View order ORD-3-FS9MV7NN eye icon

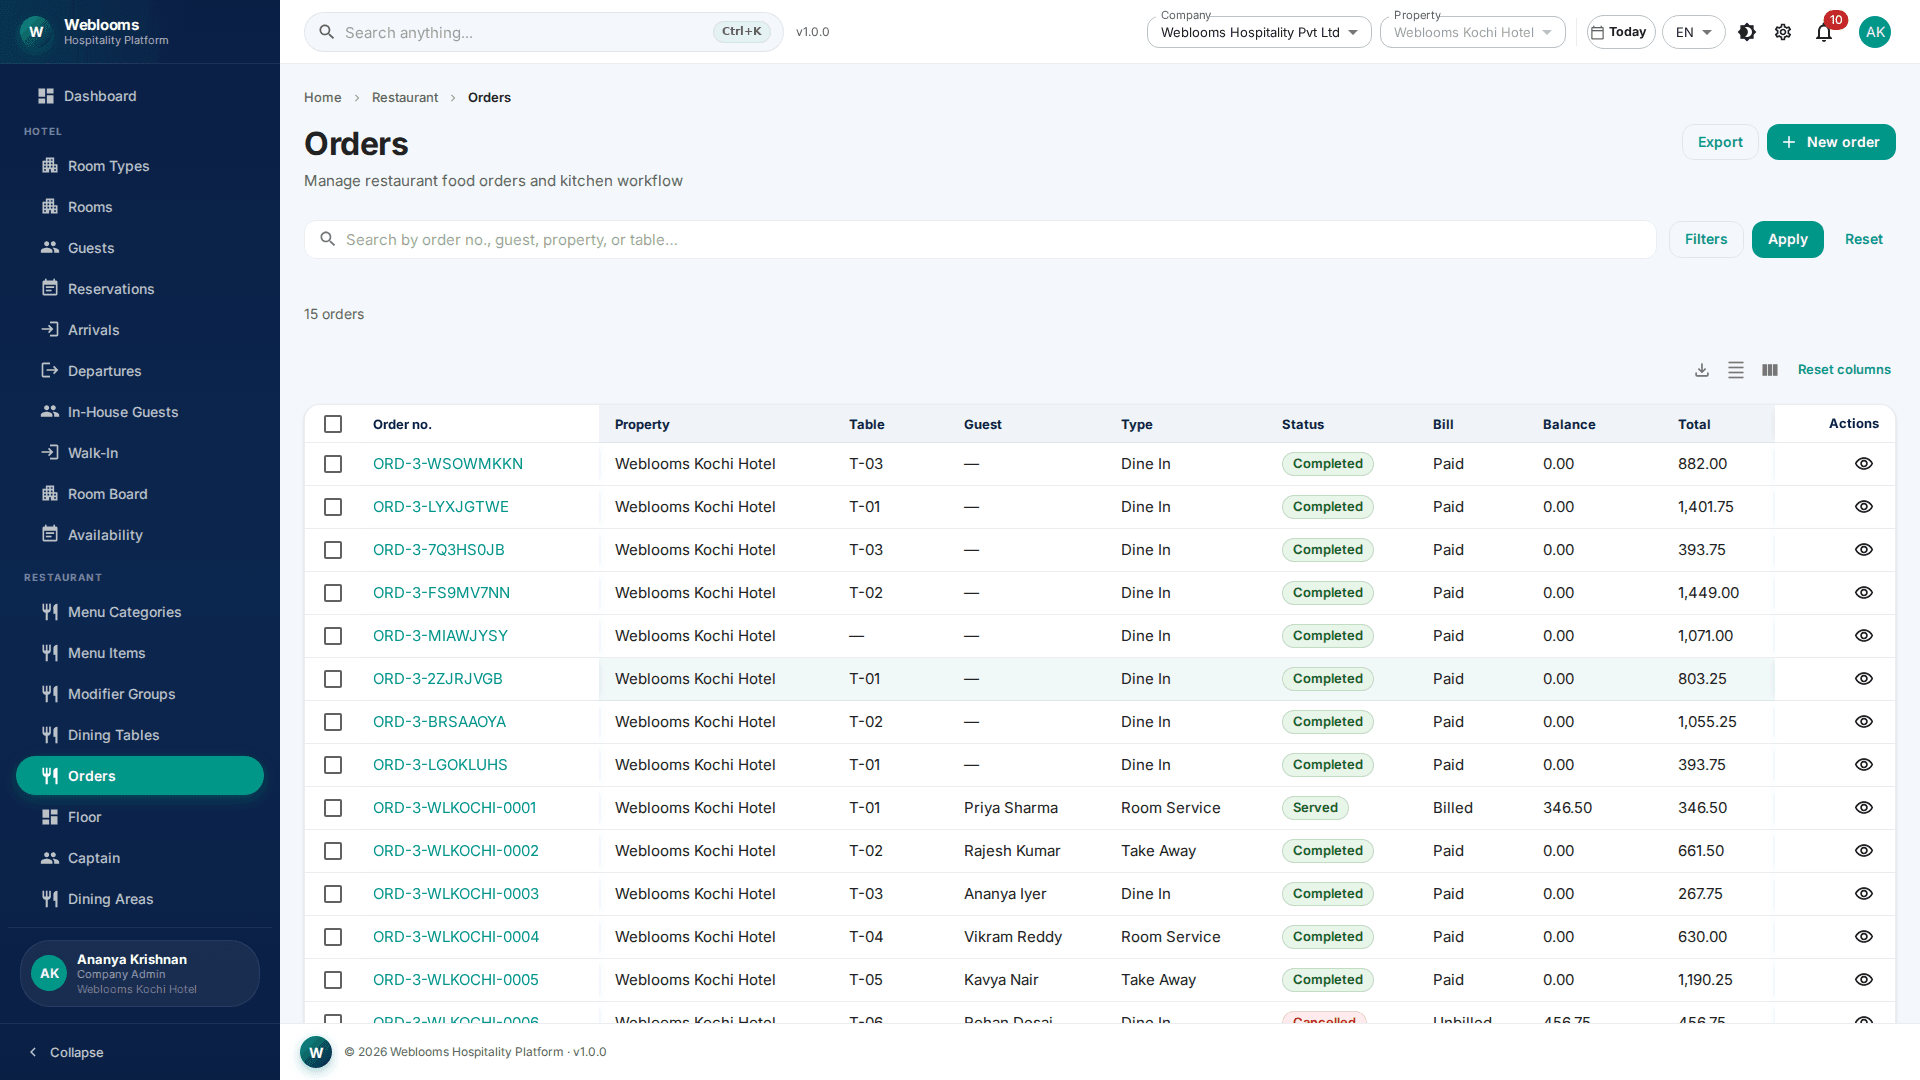pos(1864,593)
